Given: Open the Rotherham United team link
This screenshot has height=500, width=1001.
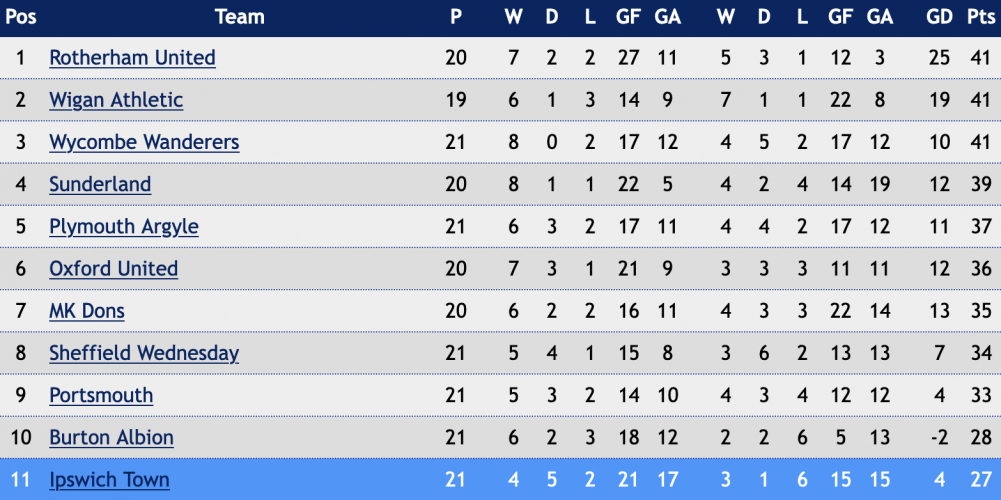Looking at the screenshot, I should pos(132,58).
